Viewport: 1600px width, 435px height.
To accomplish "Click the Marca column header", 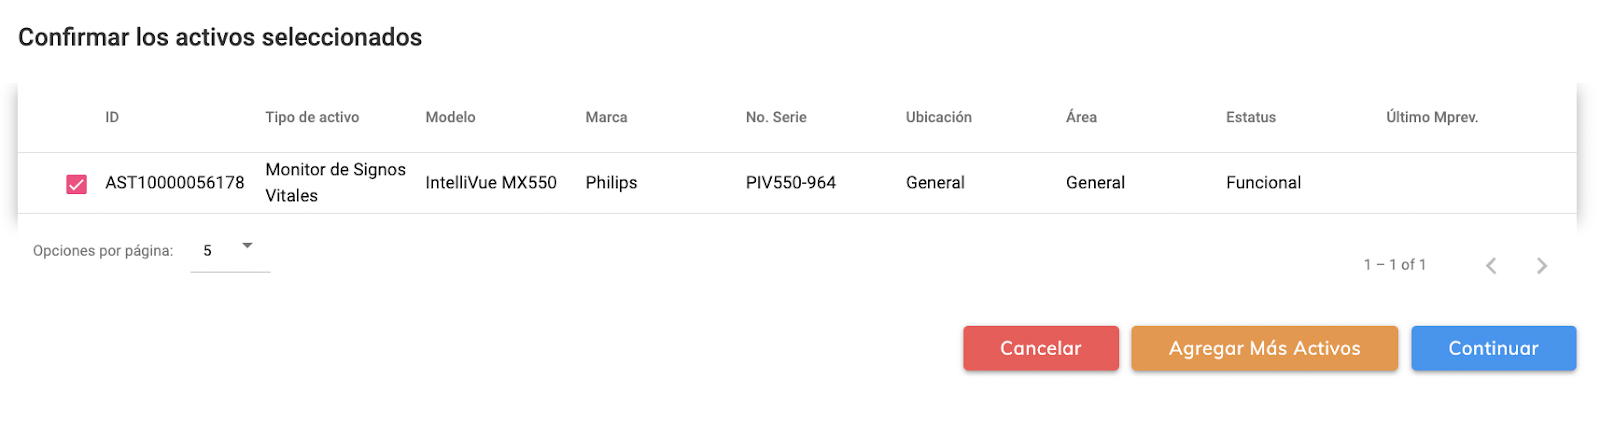I will [x=606, y=117].
